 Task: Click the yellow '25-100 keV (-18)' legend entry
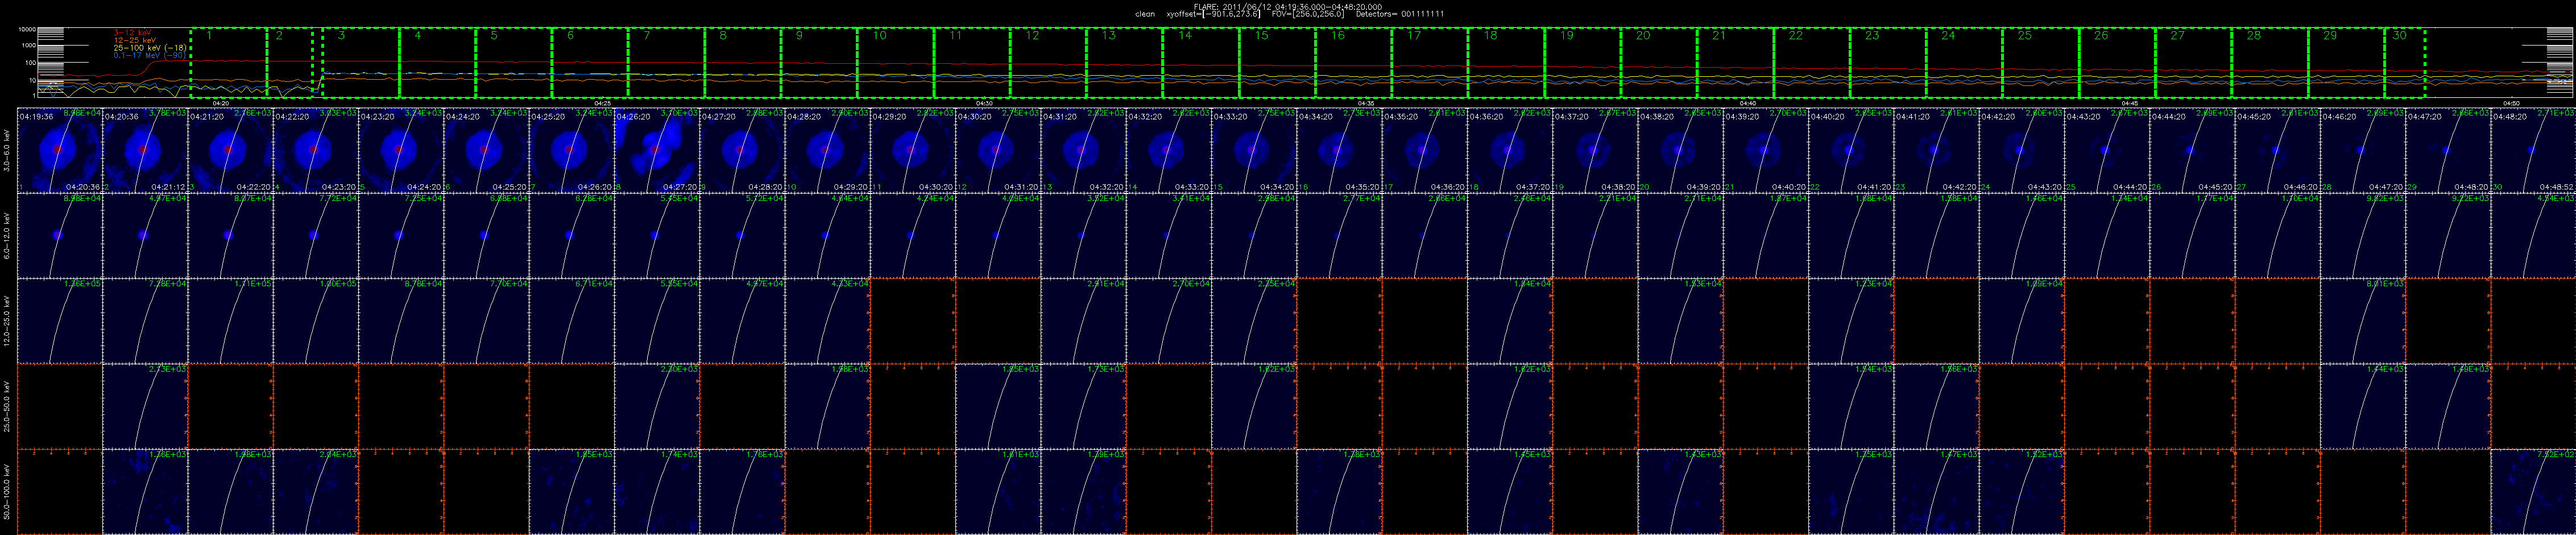point(149,47)
